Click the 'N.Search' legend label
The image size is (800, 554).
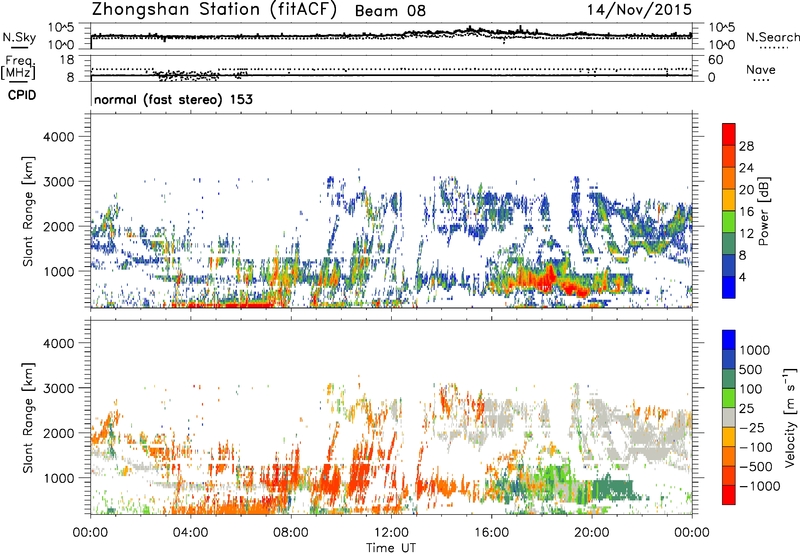tap(772, 37)
